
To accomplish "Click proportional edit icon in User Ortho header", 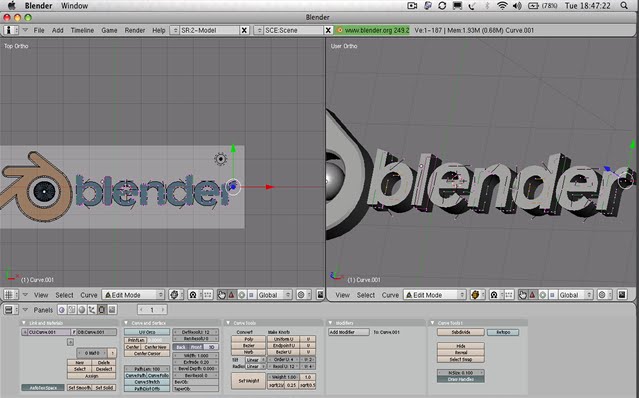I will (x=605, y=295).
